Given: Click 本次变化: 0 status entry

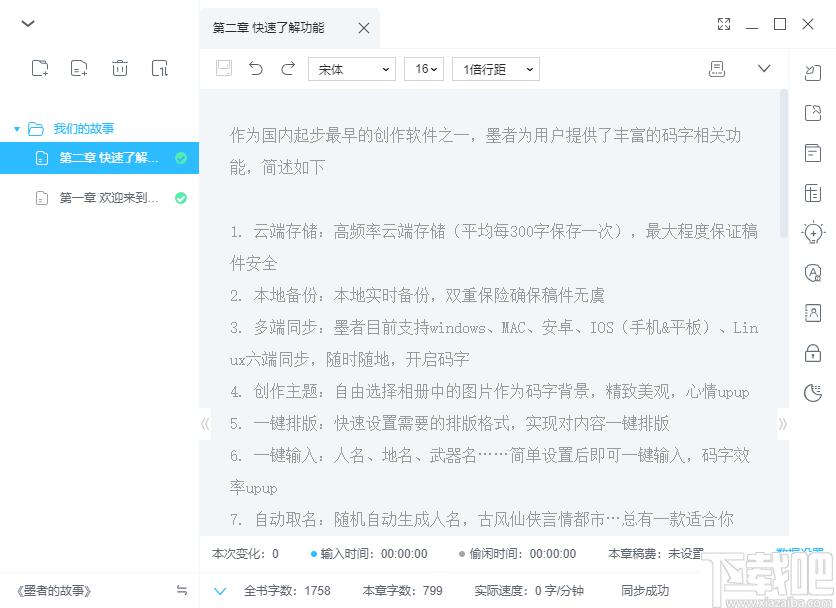Looking at the screenshot, I should coord(245,554).
